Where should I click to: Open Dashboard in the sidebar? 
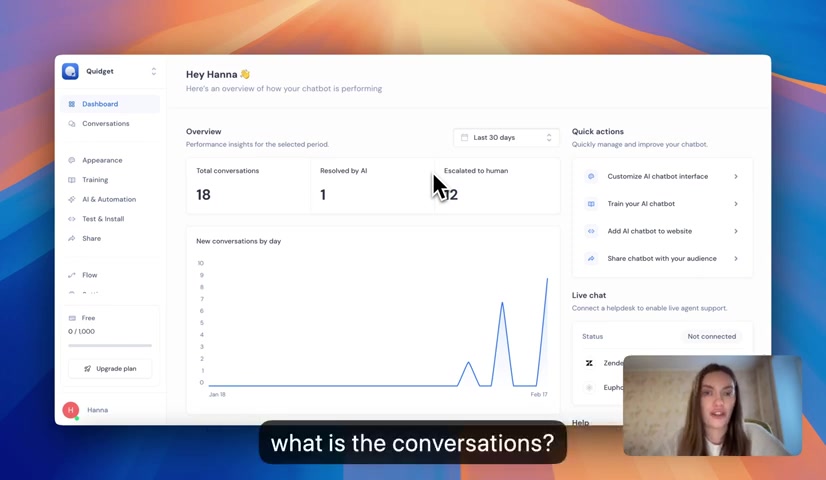pyautogui.click(x=110, y=104)
